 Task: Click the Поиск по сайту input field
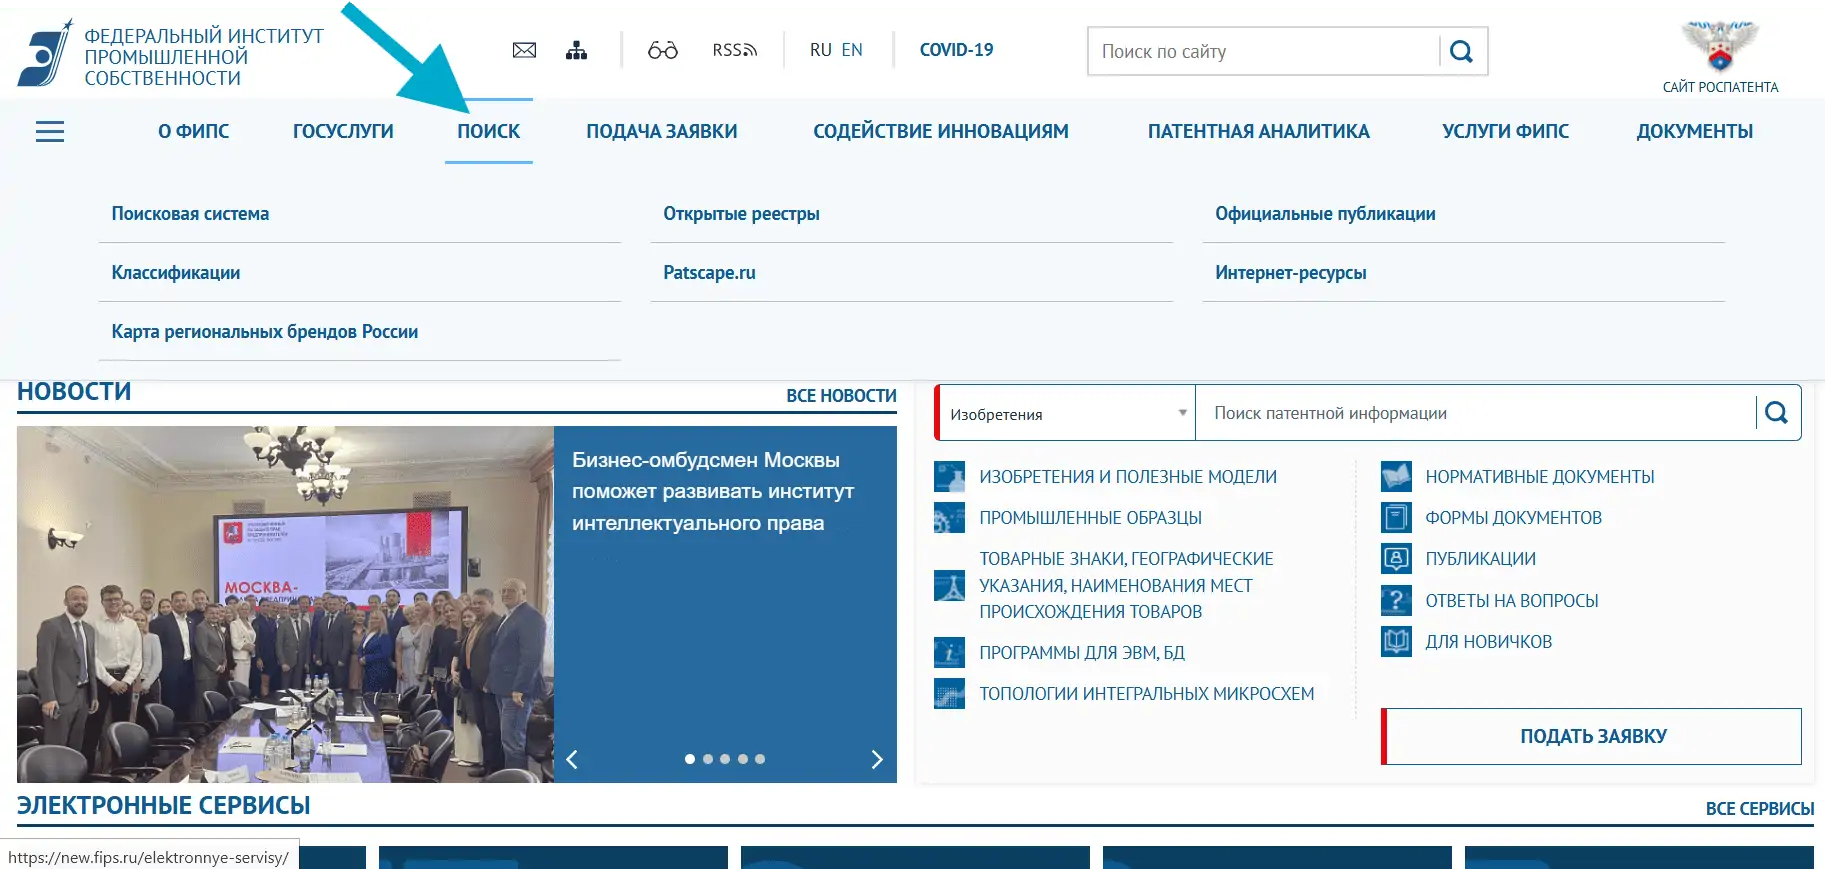[1262, 52]
